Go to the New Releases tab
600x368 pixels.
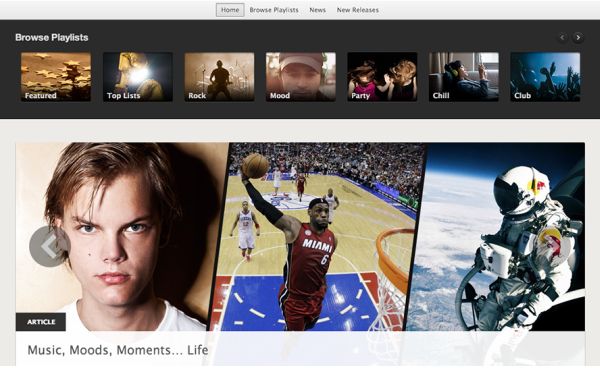tap(357, 10)
